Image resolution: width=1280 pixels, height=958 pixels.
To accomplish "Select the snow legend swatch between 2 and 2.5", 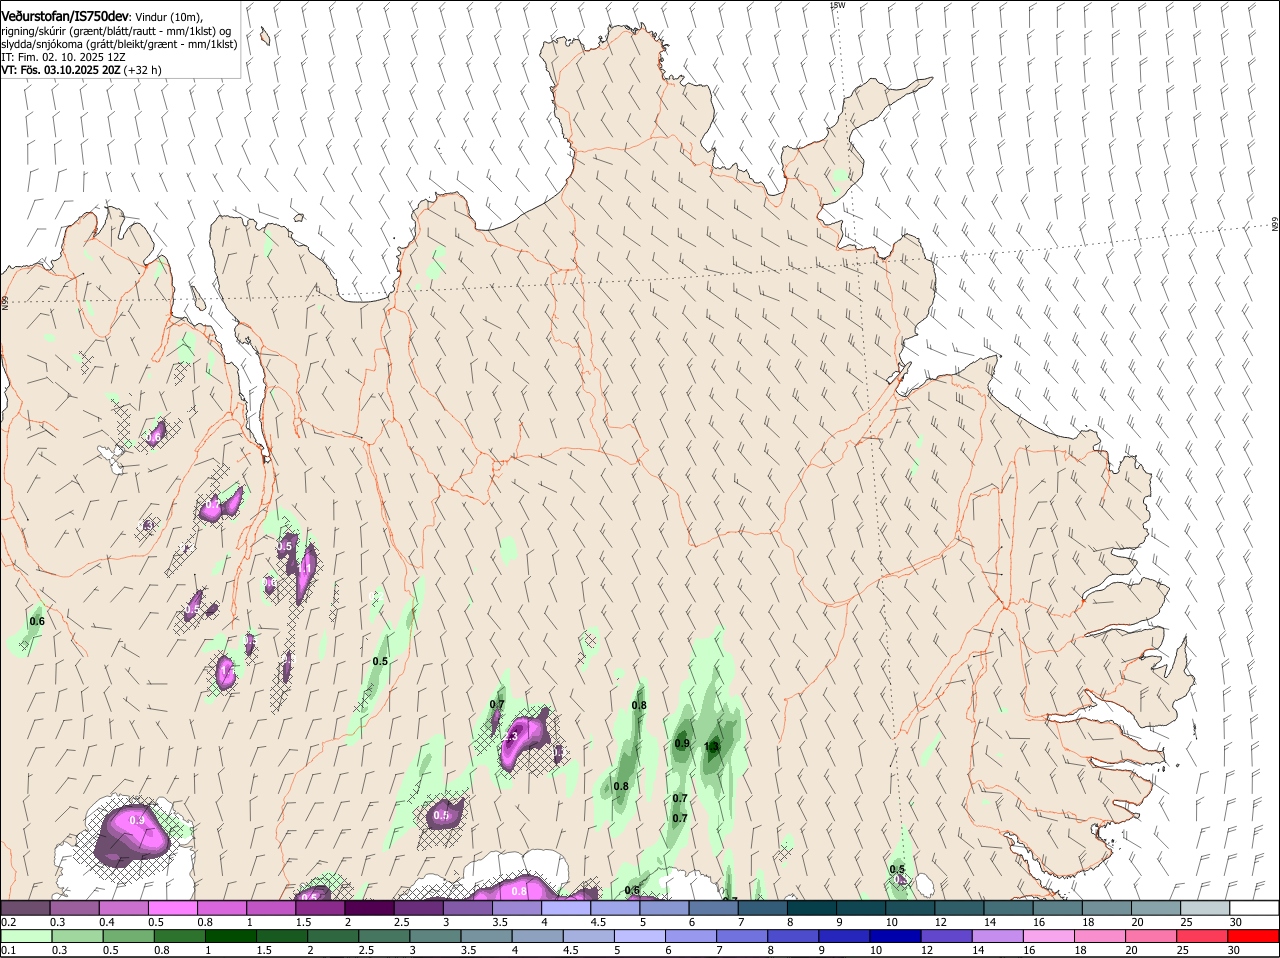I will [x=372, y=908].
